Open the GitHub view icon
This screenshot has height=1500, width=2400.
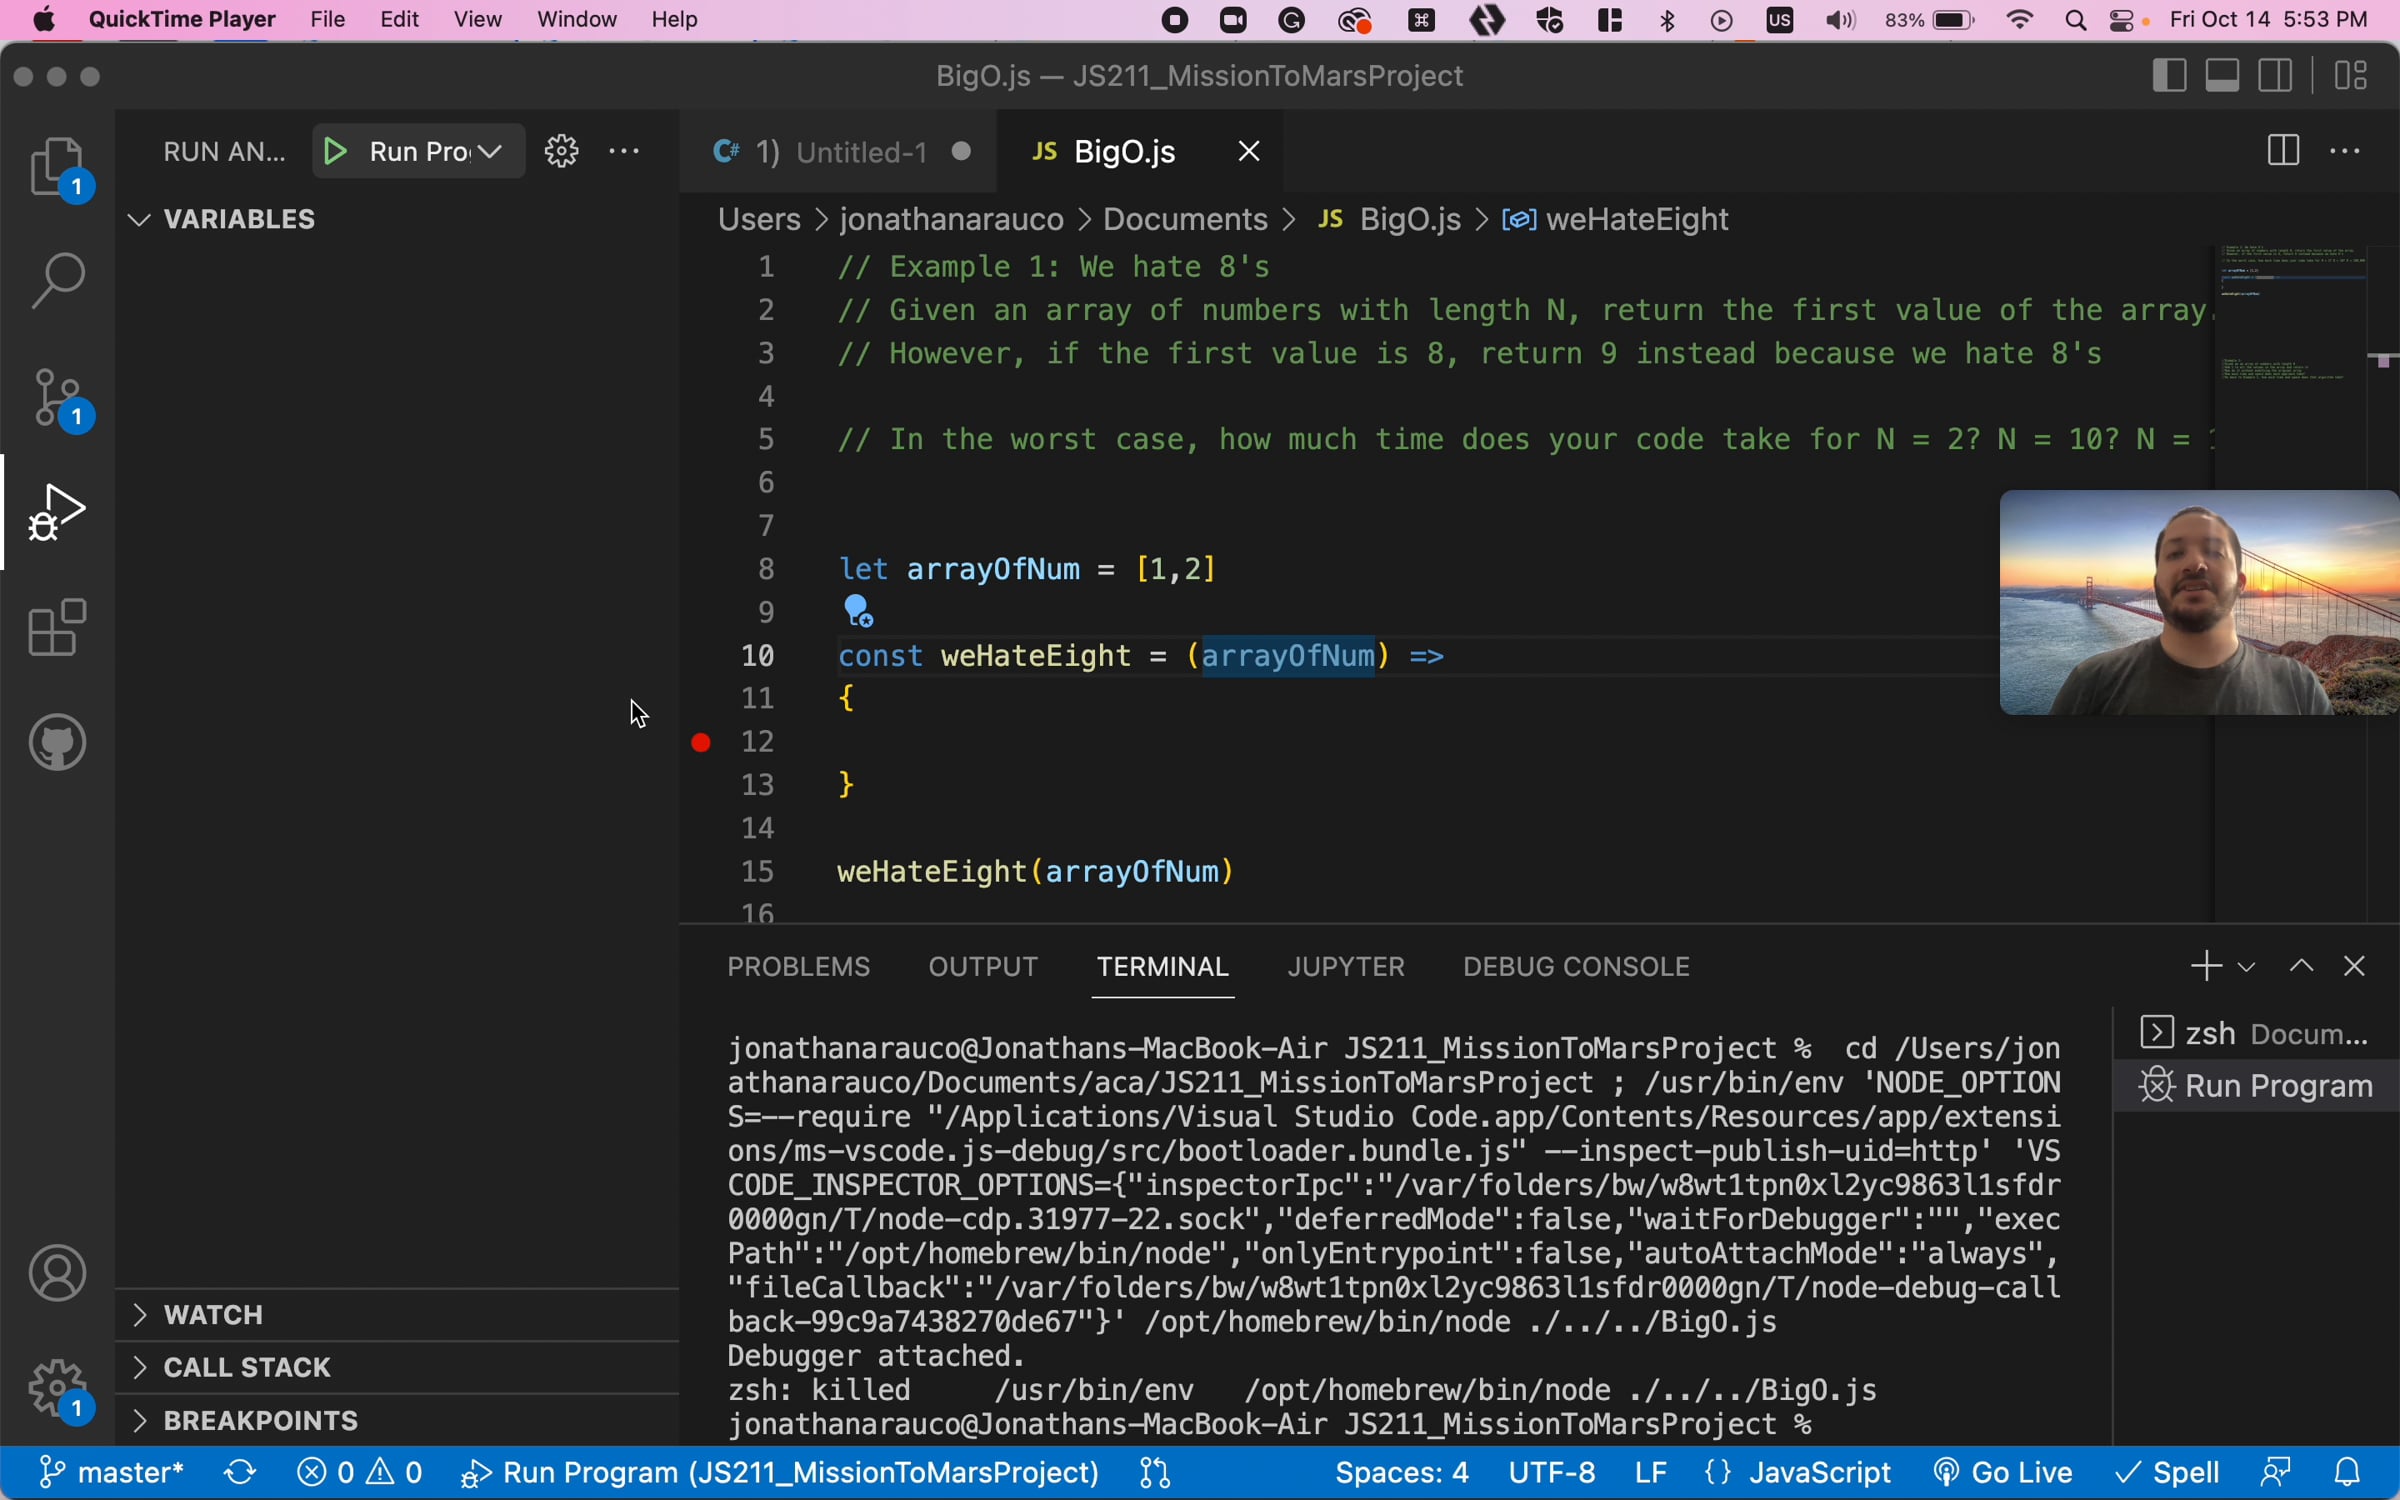point(58,742)
